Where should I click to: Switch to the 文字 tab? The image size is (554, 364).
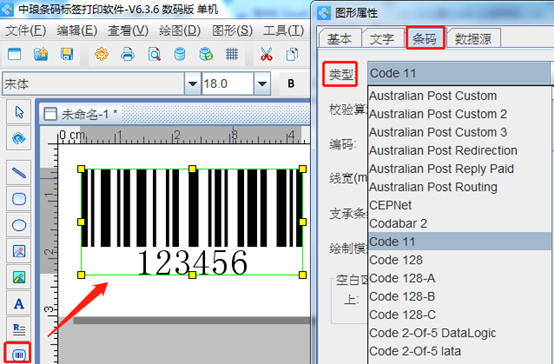(x=382, y=39)
